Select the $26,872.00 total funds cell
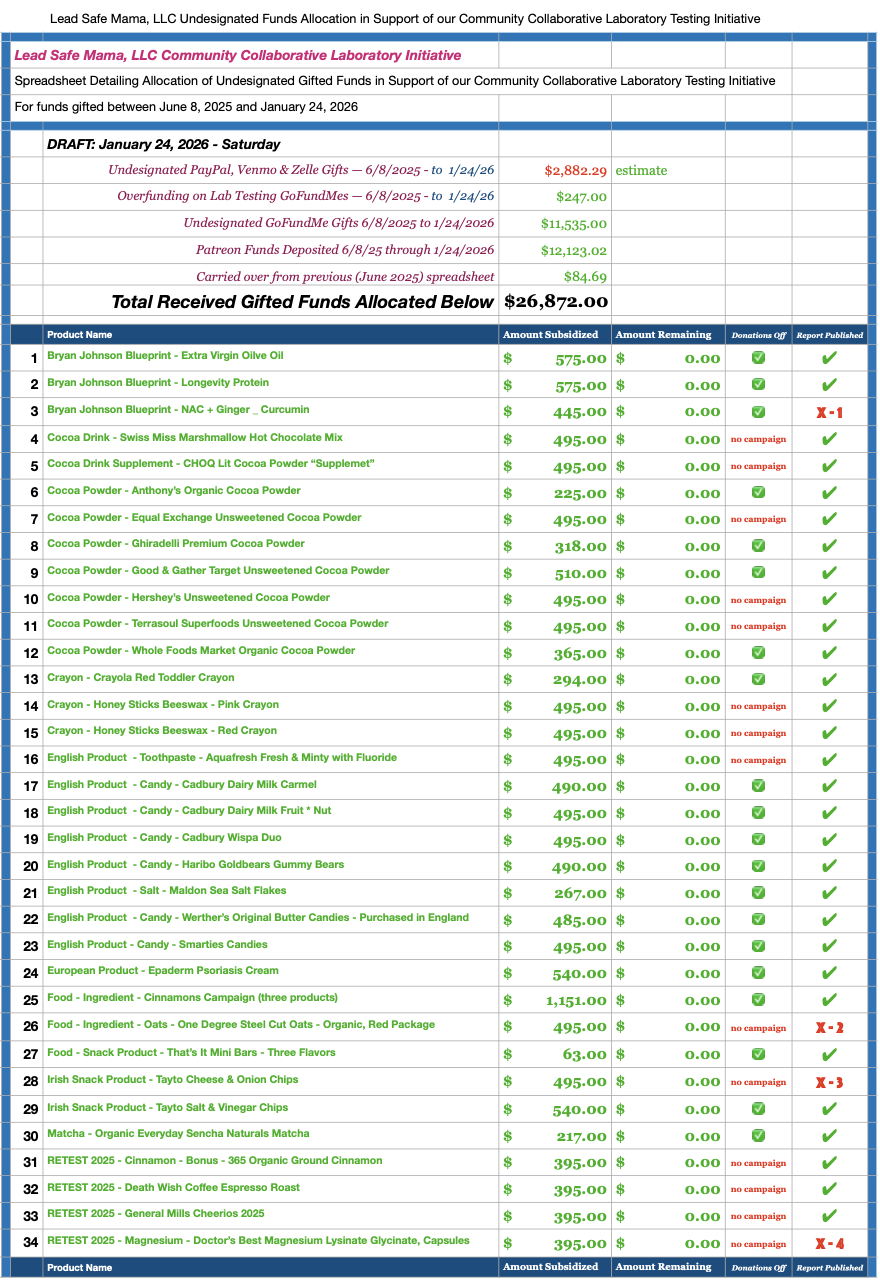880x1280 pixels. click(555, 301)
